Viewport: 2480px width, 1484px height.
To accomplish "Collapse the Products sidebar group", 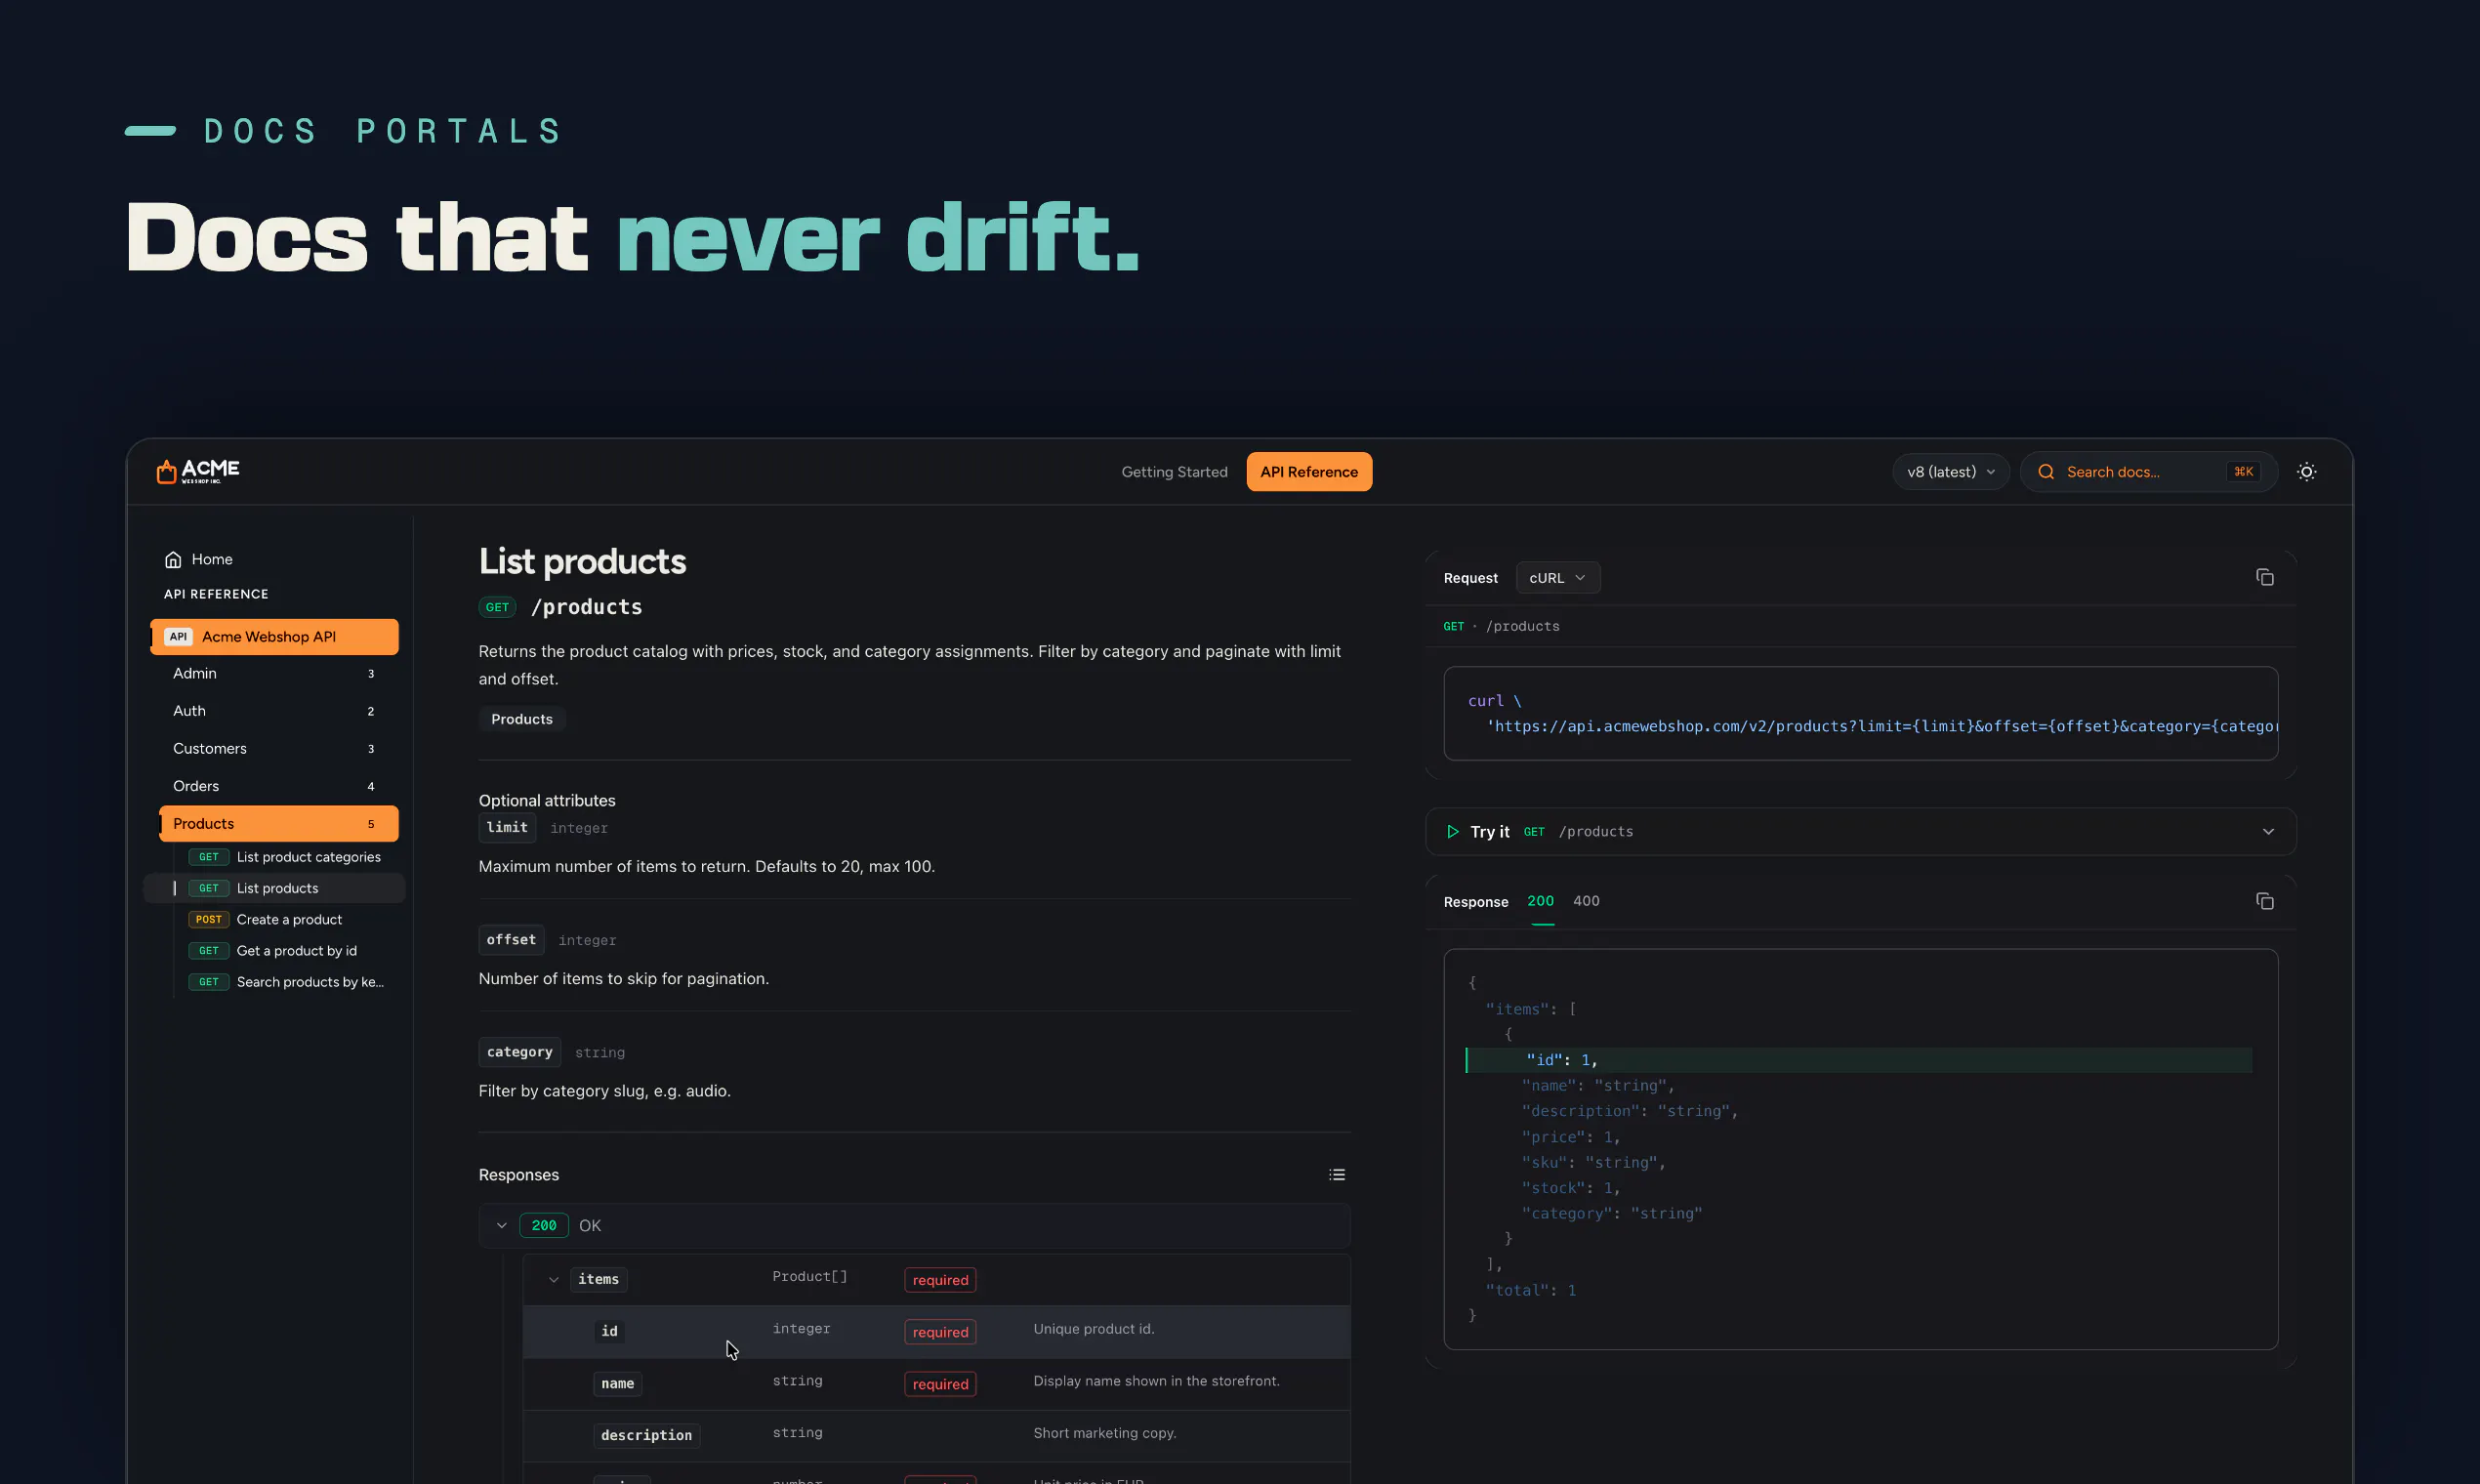I will 278,824.
